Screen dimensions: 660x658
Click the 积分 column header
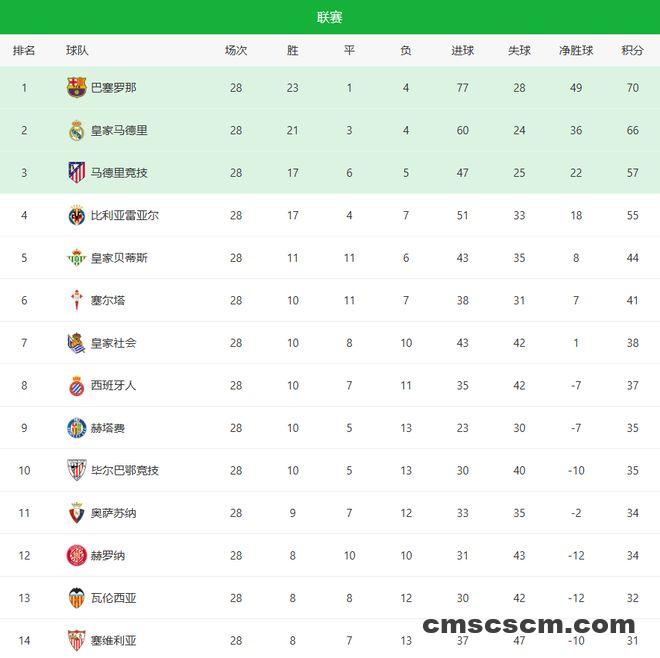(x=632, y=50)
